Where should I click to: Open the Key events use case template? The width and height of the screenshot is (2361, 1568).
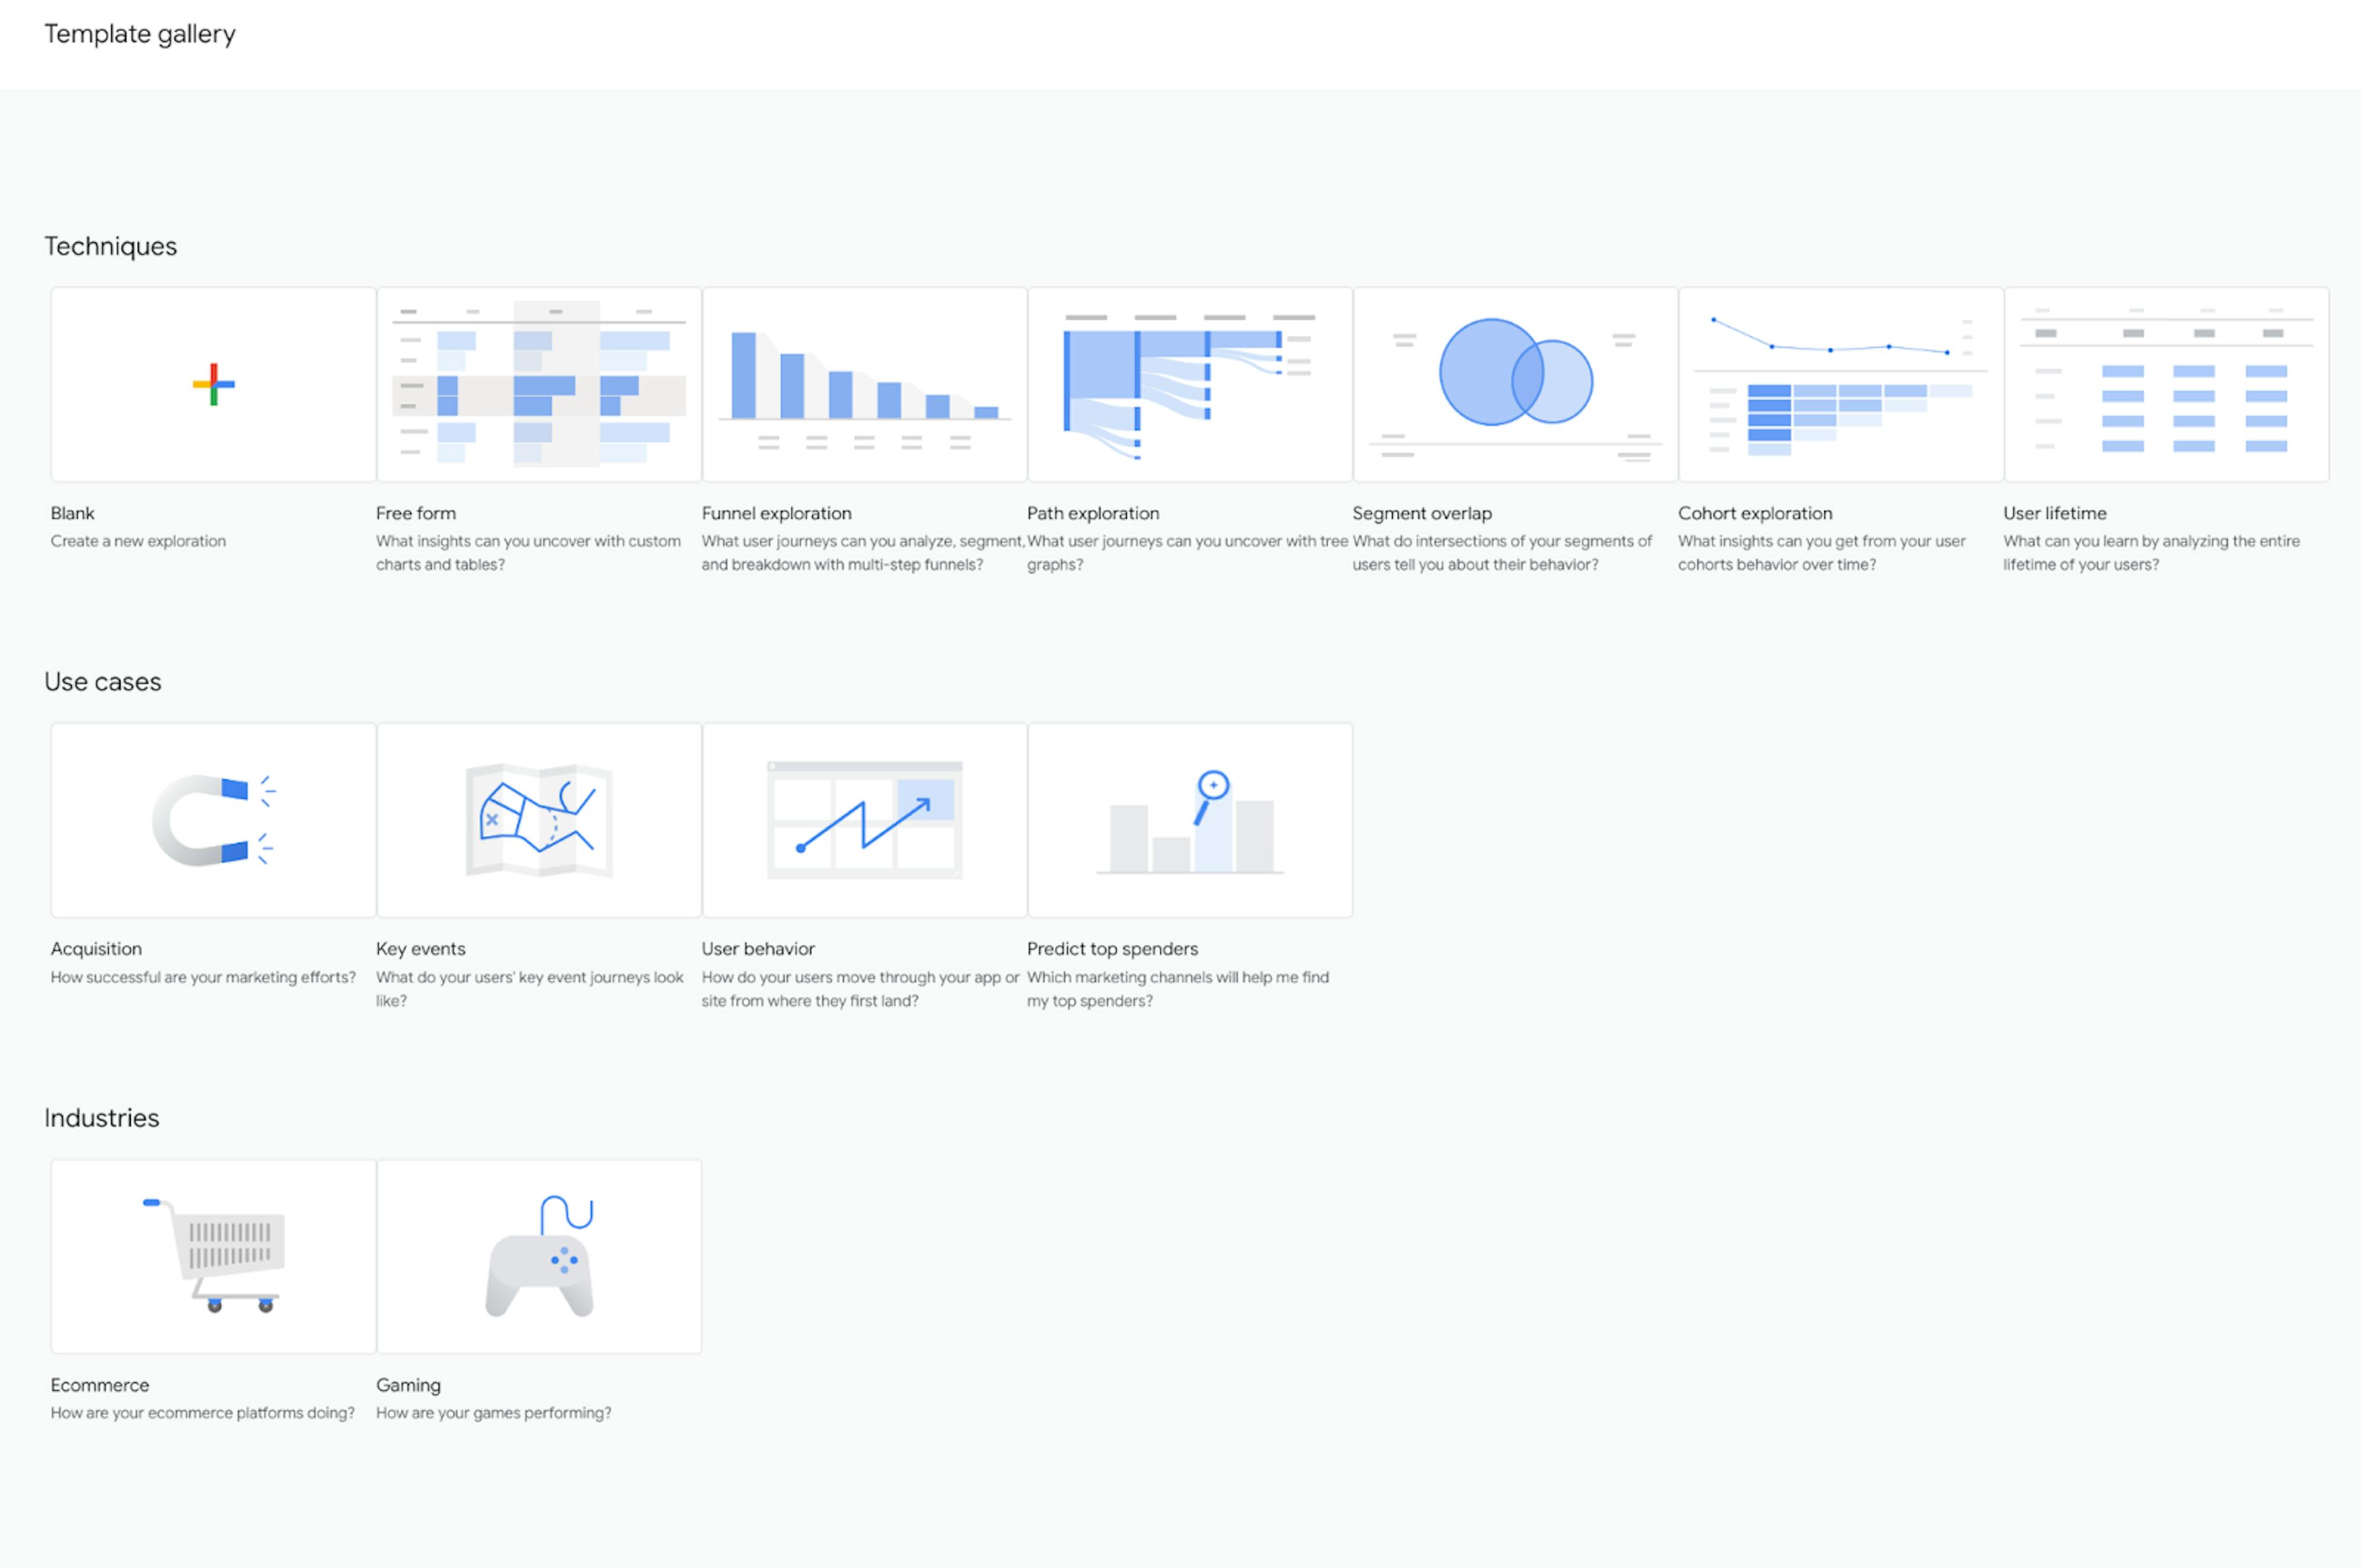537,822
